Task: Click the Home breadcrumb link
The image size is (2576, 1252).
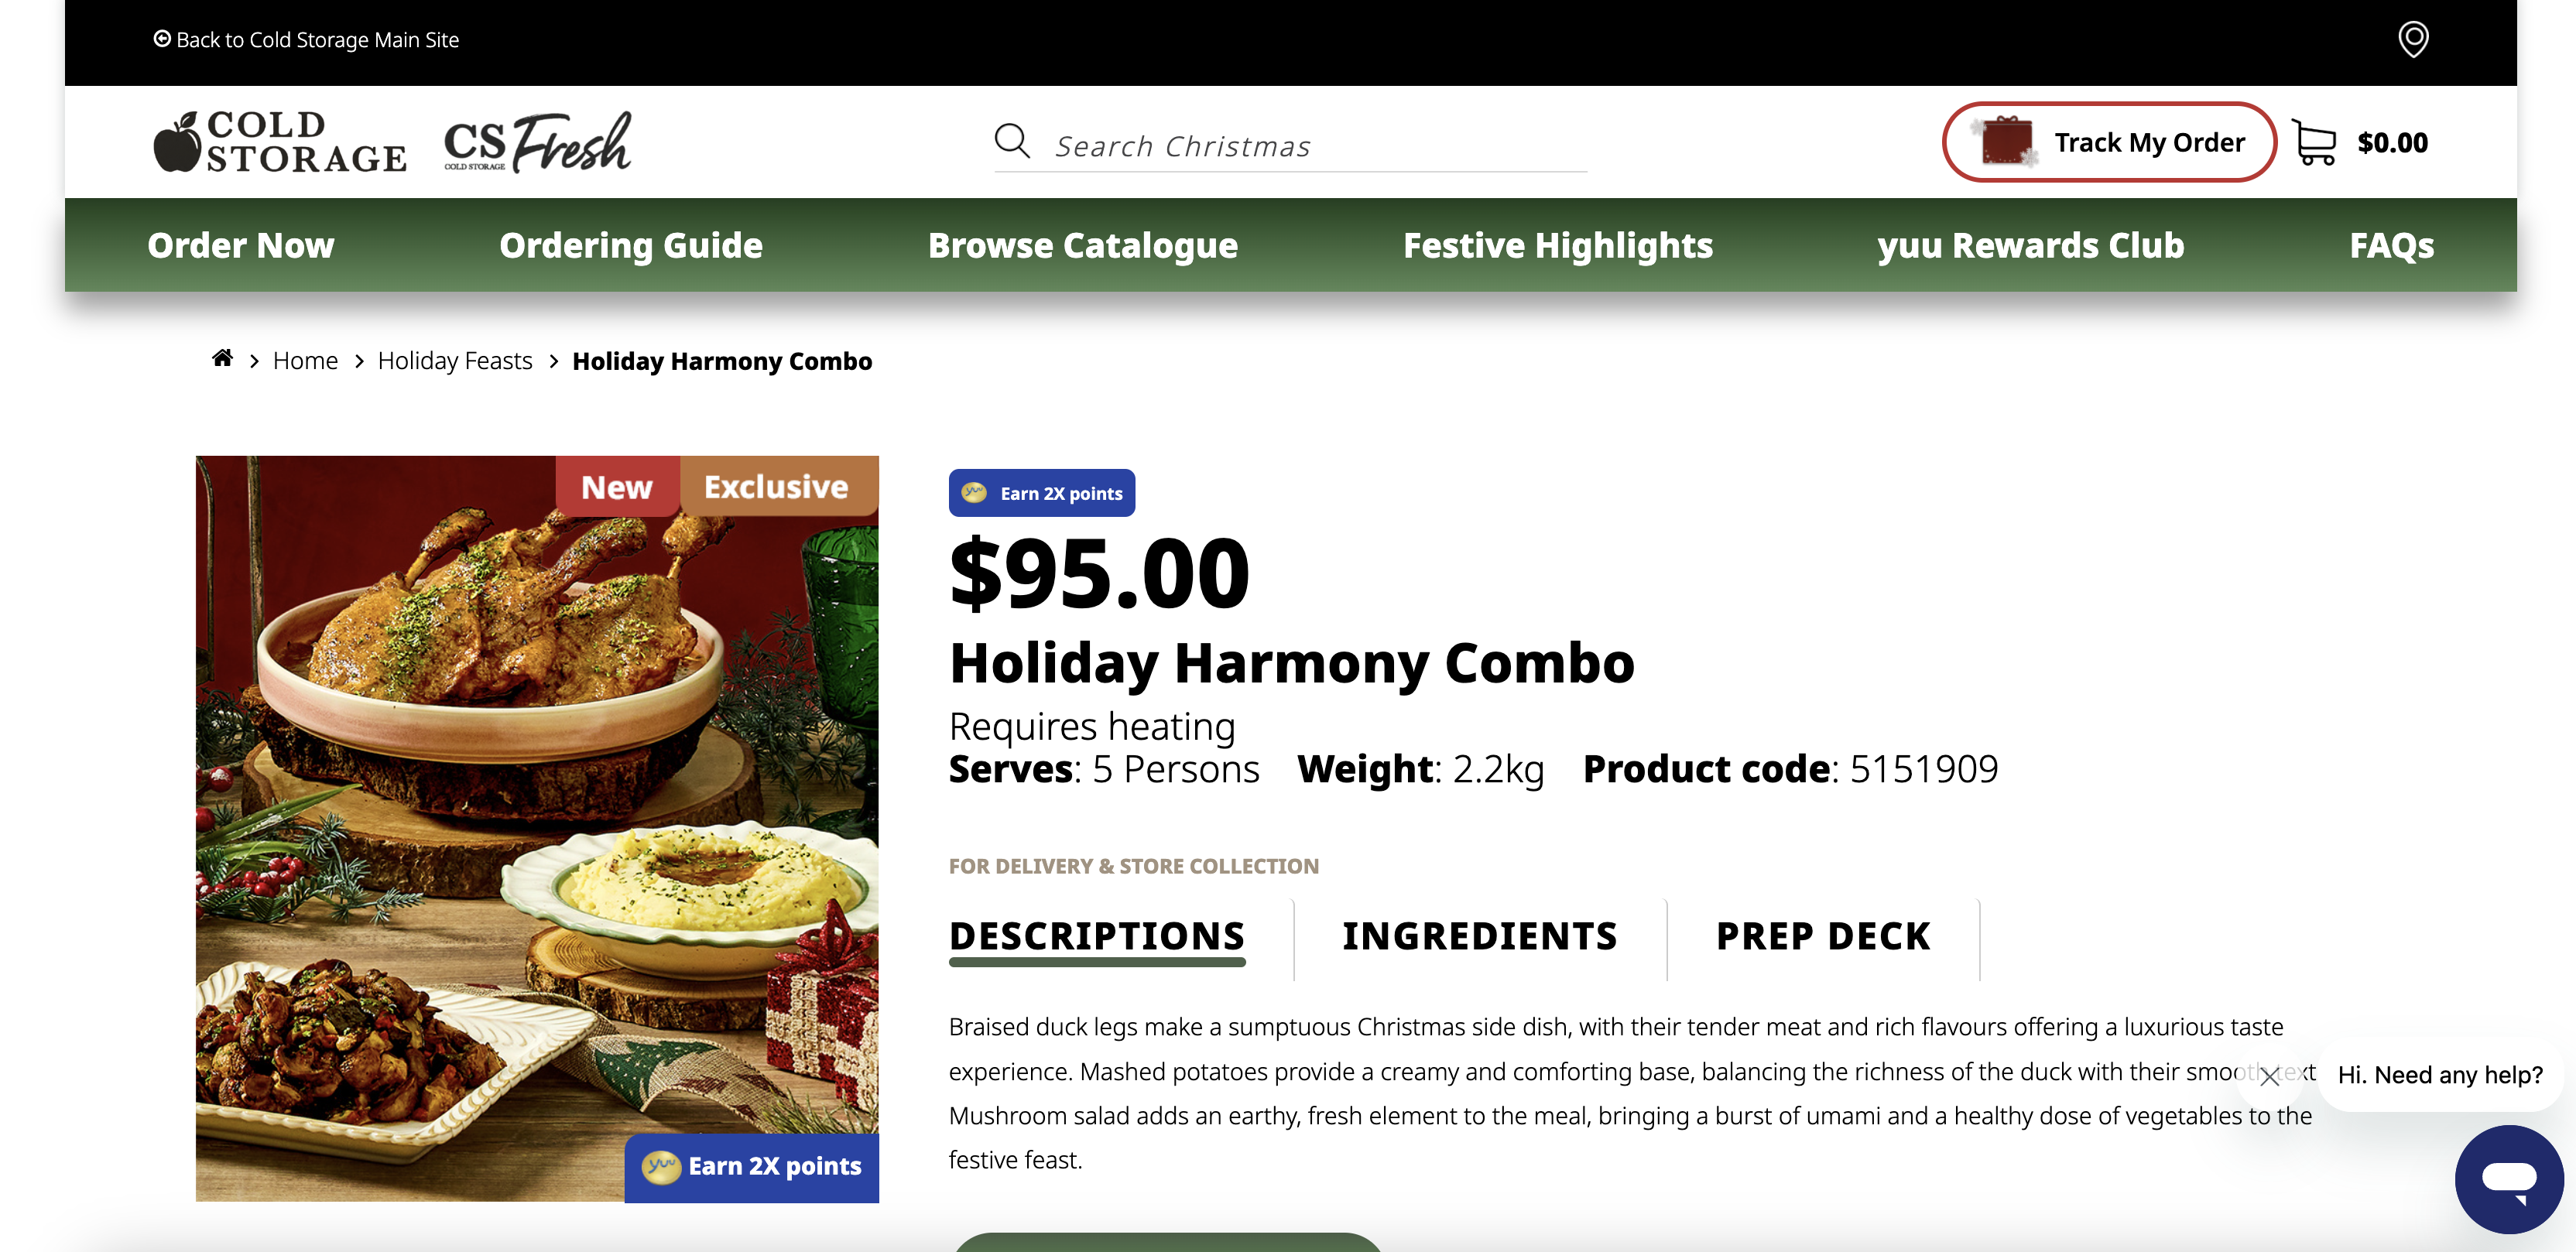Action: click(x=304, y=360)
